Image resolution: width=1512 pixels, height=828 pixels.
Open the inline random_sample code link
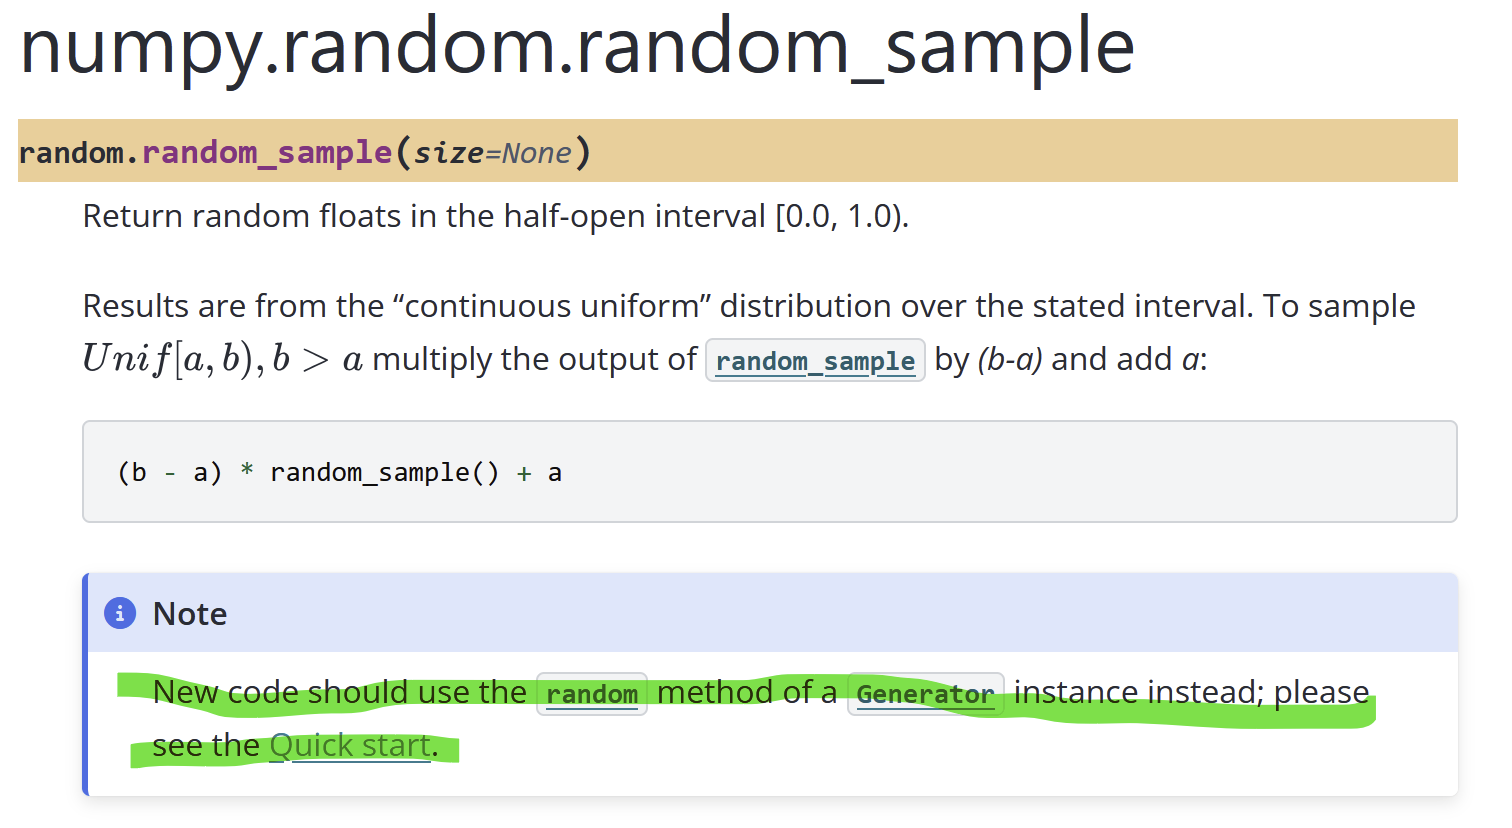tap(815, 360)
